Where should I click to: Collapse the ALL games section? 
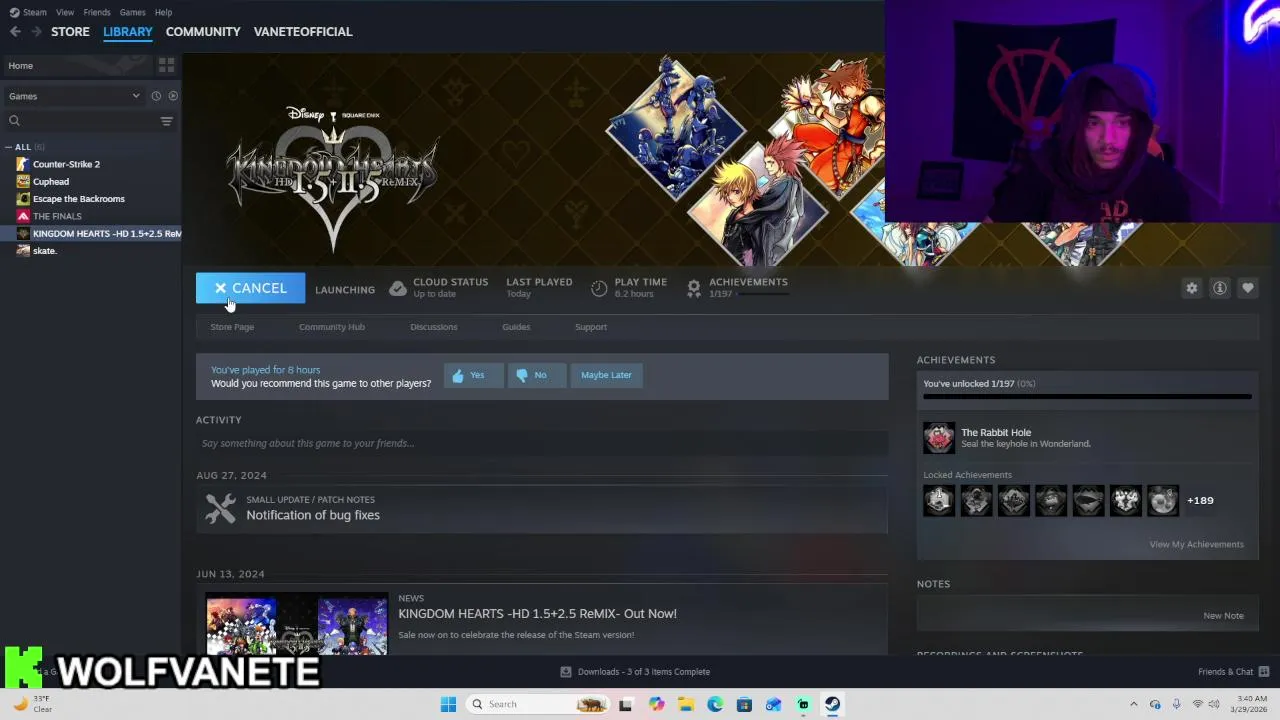point(10,147)
